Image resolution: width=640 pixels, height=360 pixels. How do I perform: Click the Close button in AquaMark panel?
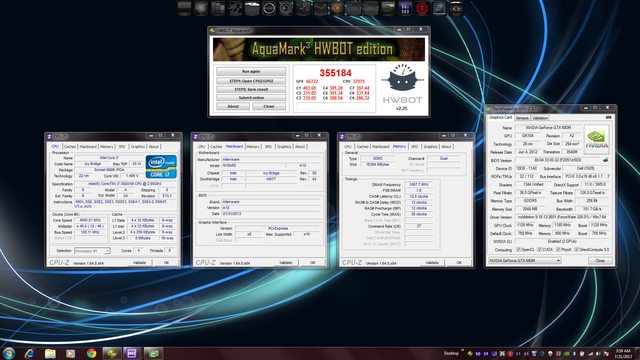point(269,107)
